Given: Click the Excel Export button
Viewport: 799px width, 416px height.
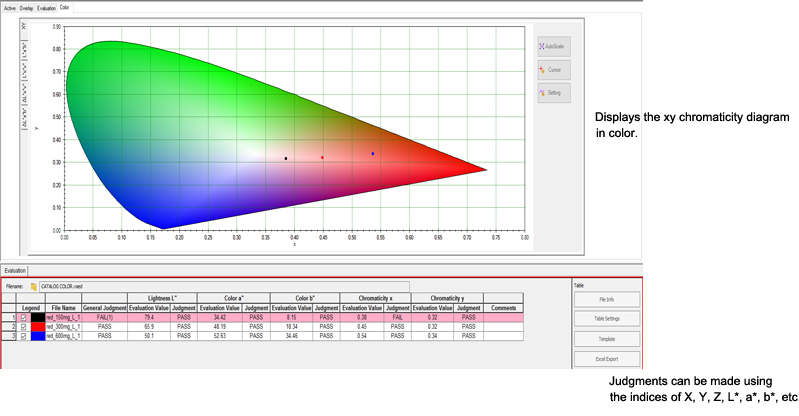Looking at the screenshot, I should coord(606,357).
